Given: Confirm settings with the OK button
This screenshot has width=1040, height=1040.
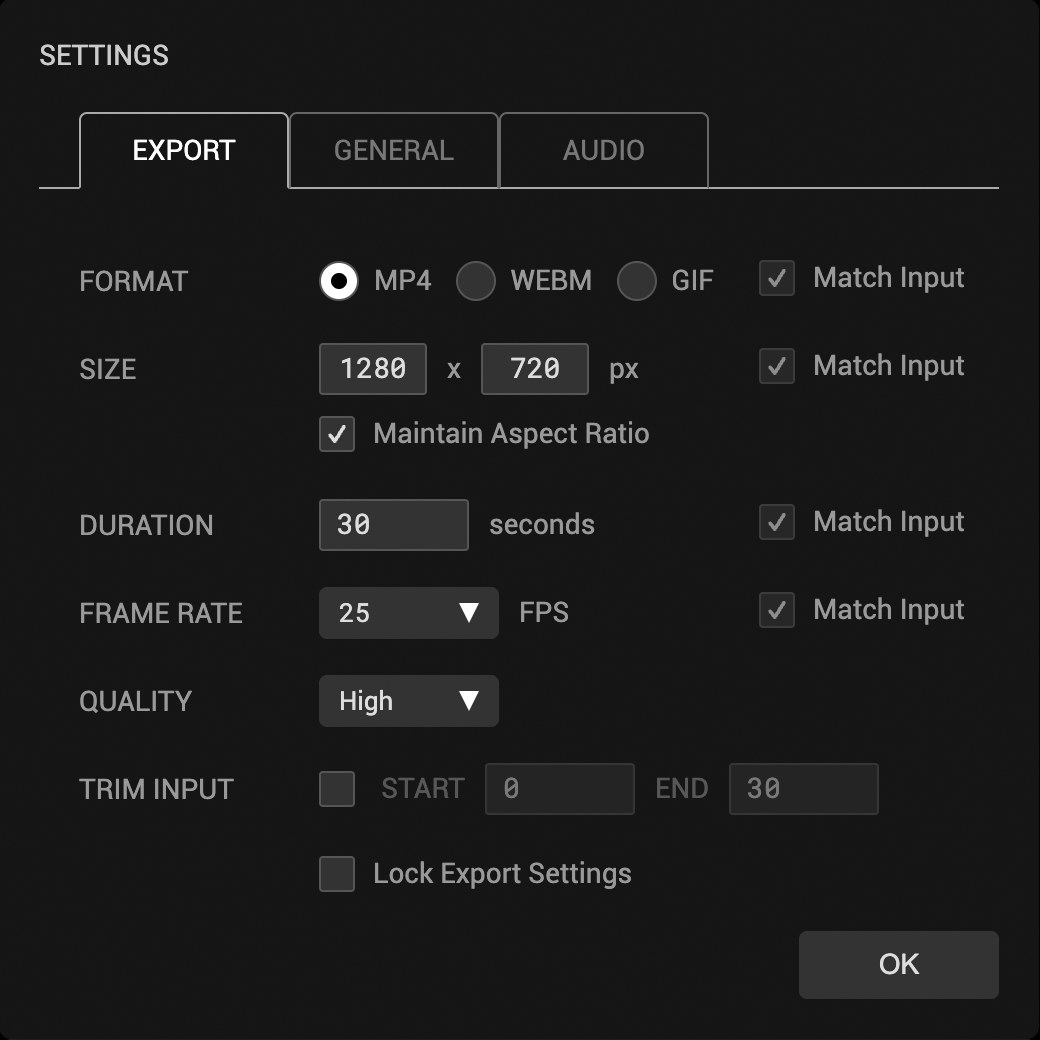Looking at the screenshot, I should [899, 964].
